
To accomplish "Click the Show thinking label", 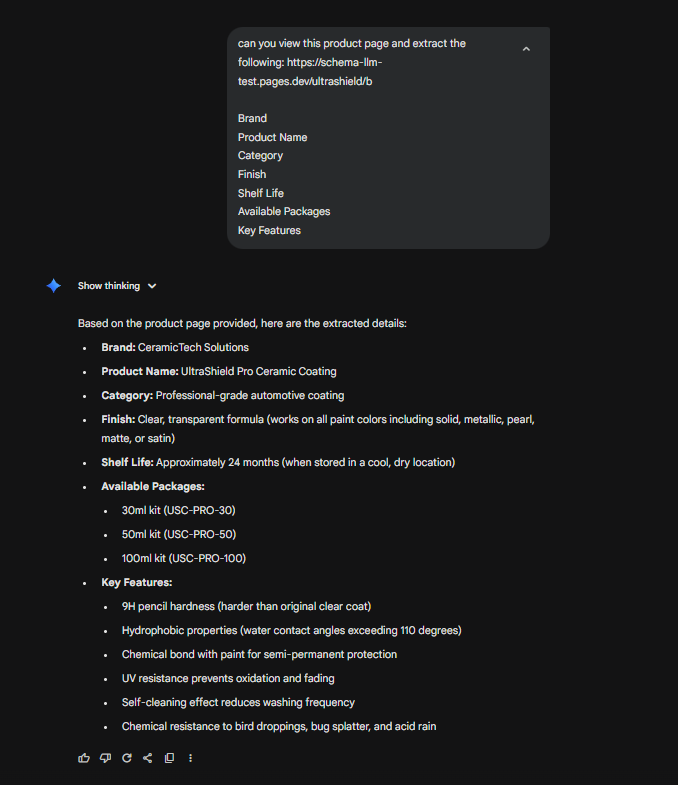I will (109, 286).
